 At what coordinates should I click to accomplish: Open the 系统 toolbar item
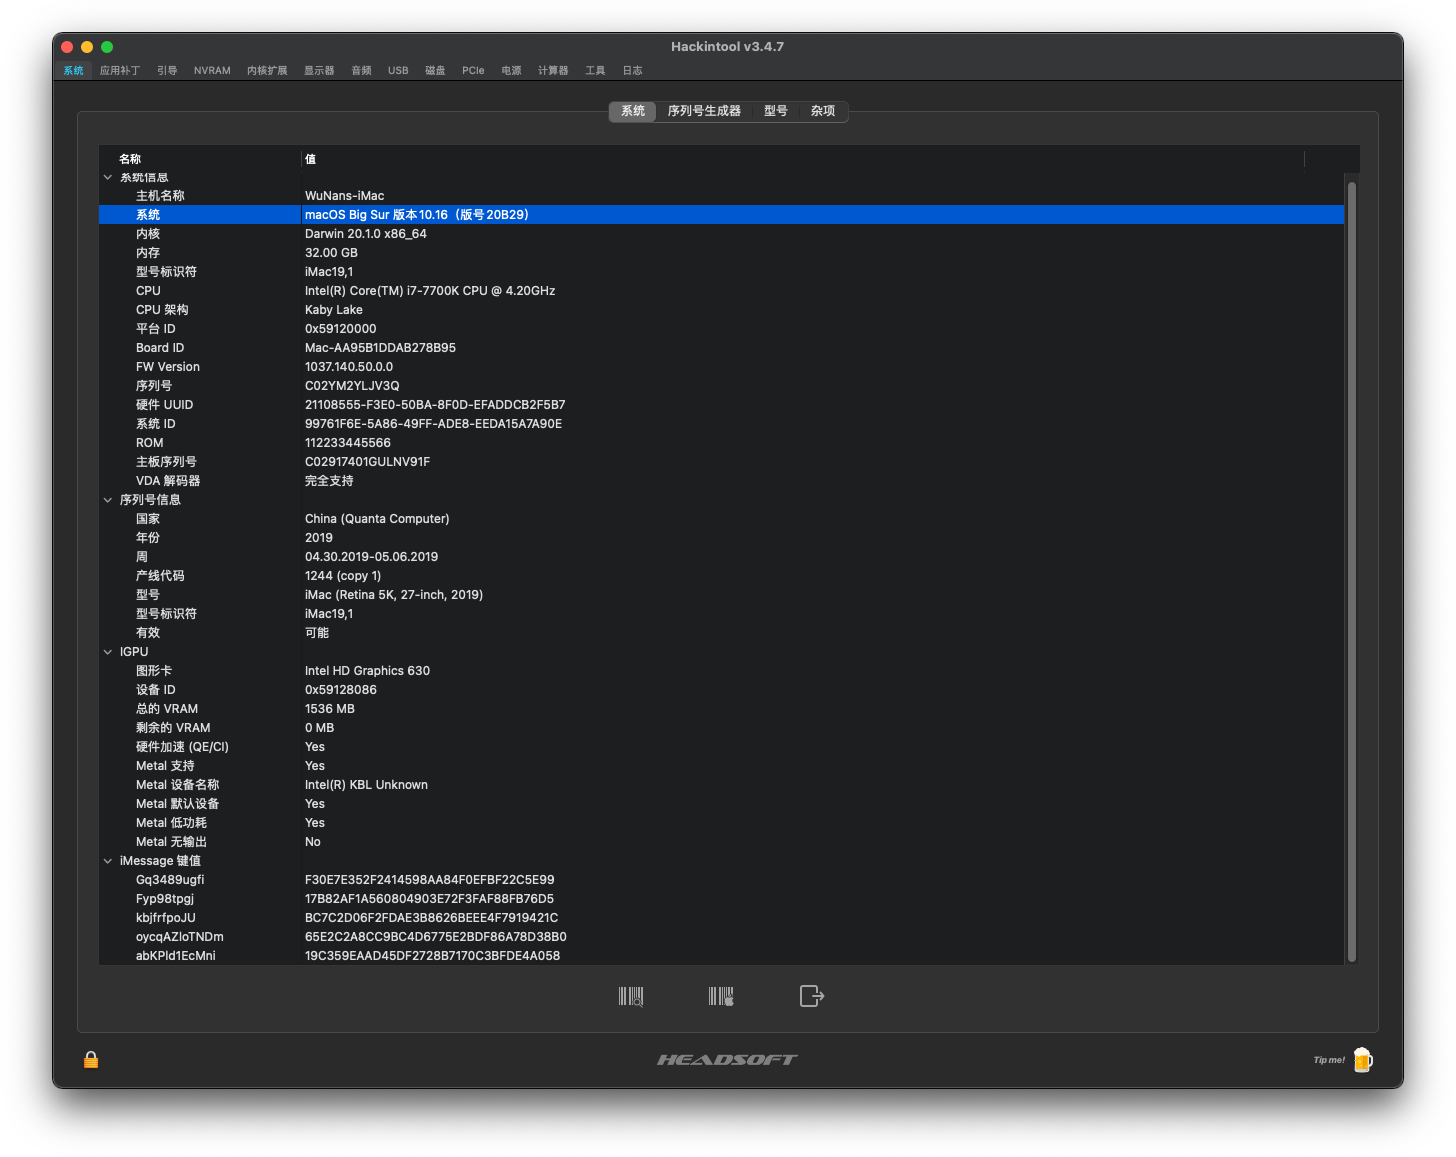(74, 71)
